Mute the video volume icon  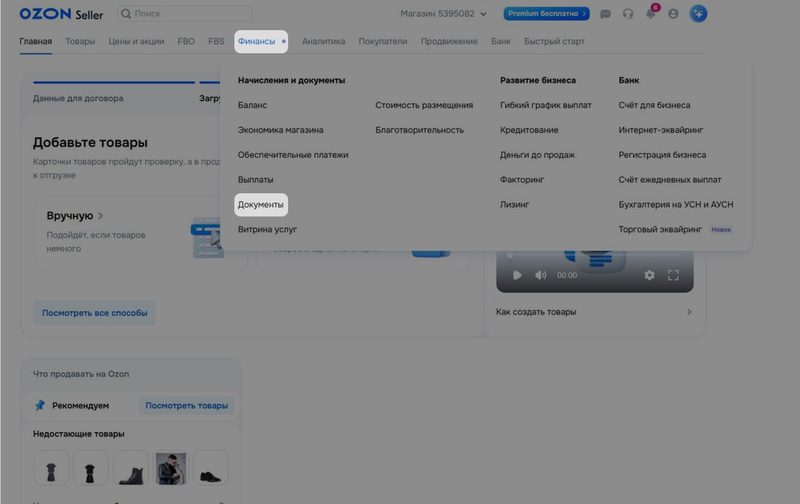point(540,275)
